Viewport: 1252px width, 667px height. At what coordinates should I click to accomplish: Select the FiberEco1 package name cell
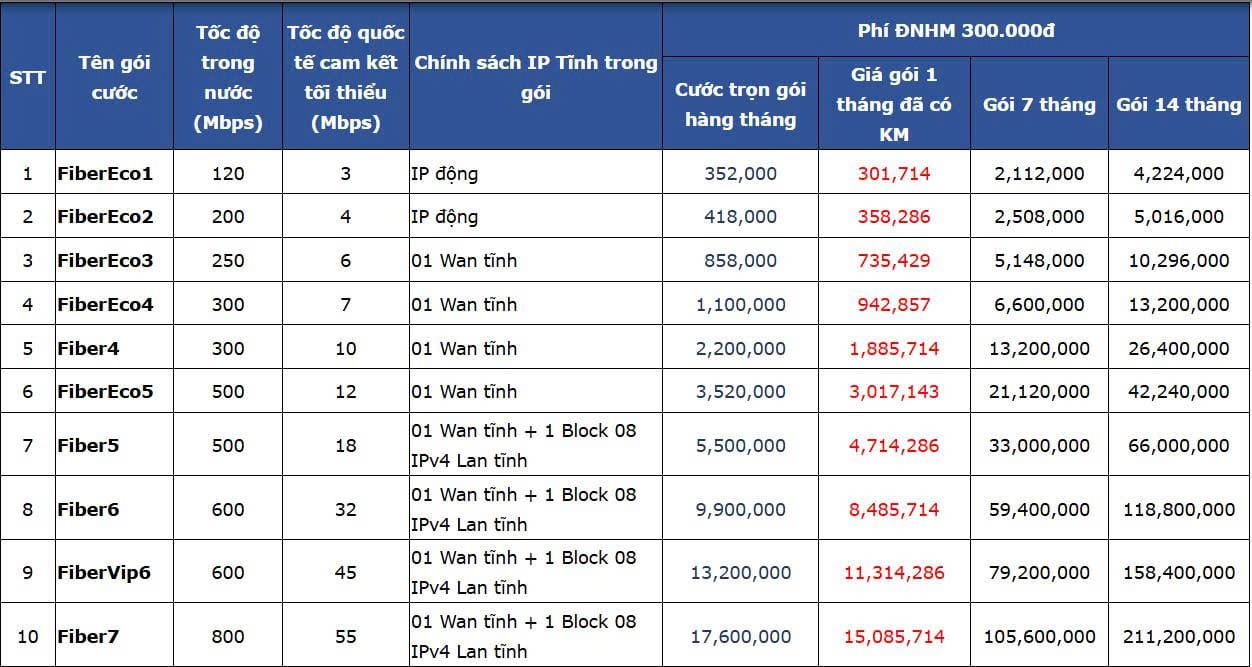pyautogui.click(x=114, y=173)
